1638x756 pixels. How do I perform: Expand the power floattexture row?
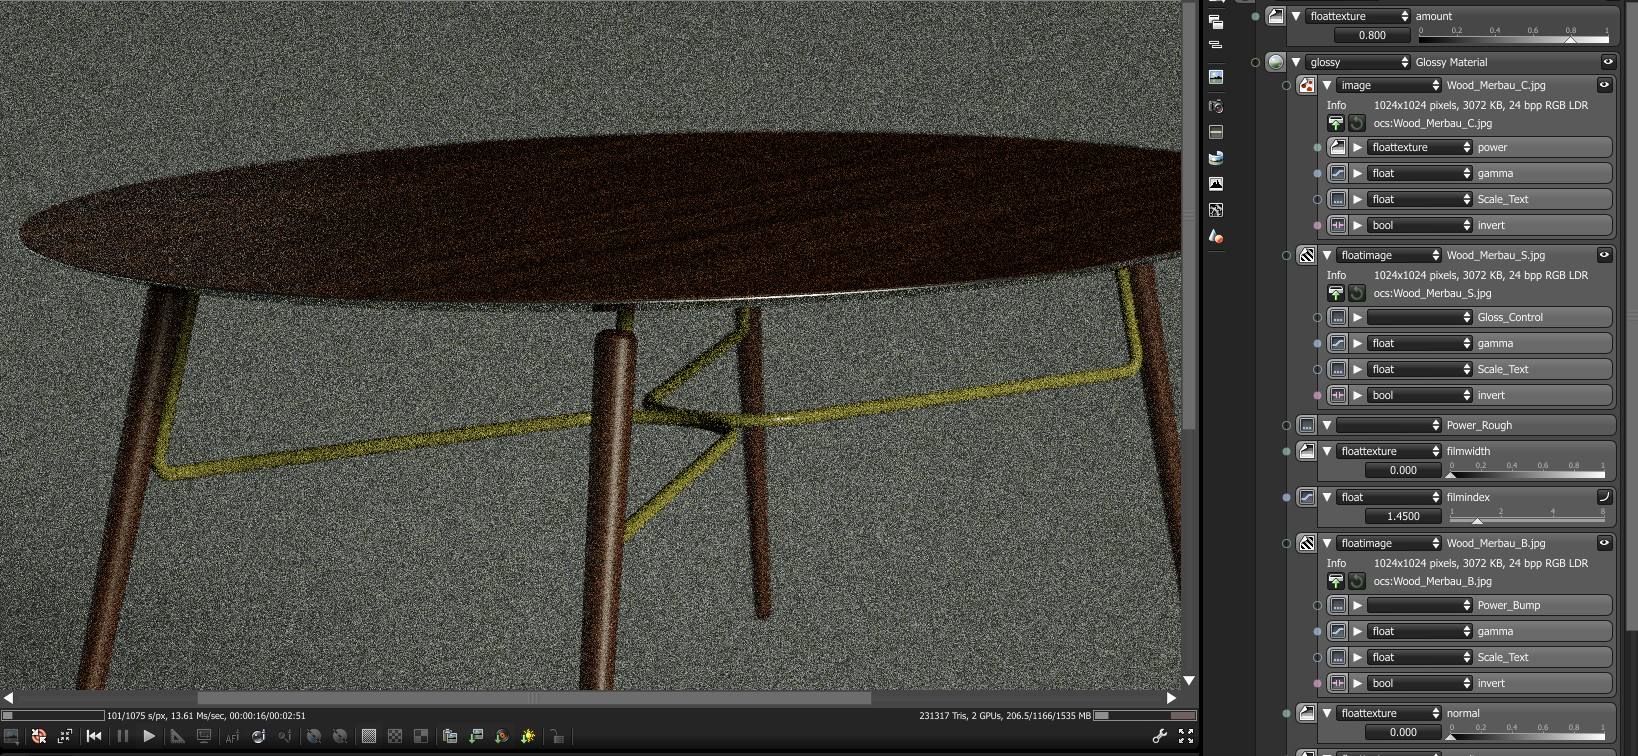click(1358, 147)
